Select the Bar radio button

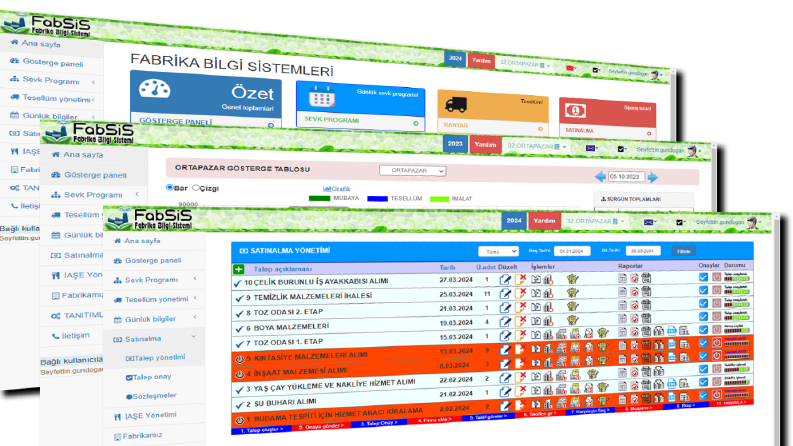tap(169, 187)
